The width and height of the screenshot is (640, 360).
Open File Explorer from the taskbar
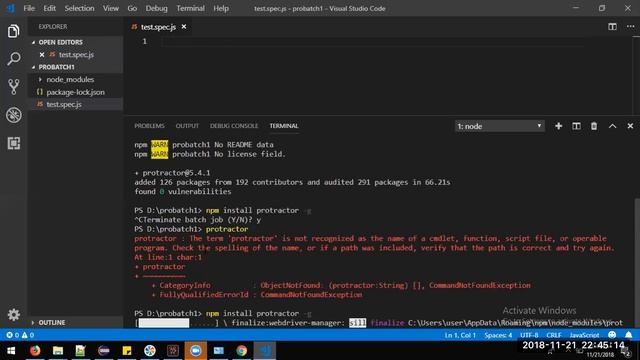coord(58,351)
